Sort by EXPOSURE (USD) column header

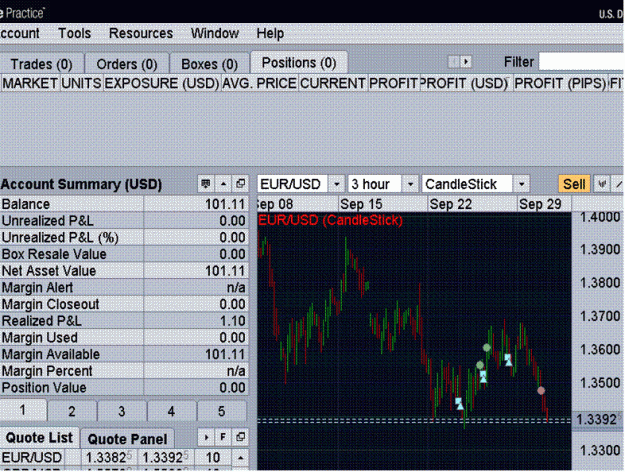pyautogui.click(x=162, y=83)
